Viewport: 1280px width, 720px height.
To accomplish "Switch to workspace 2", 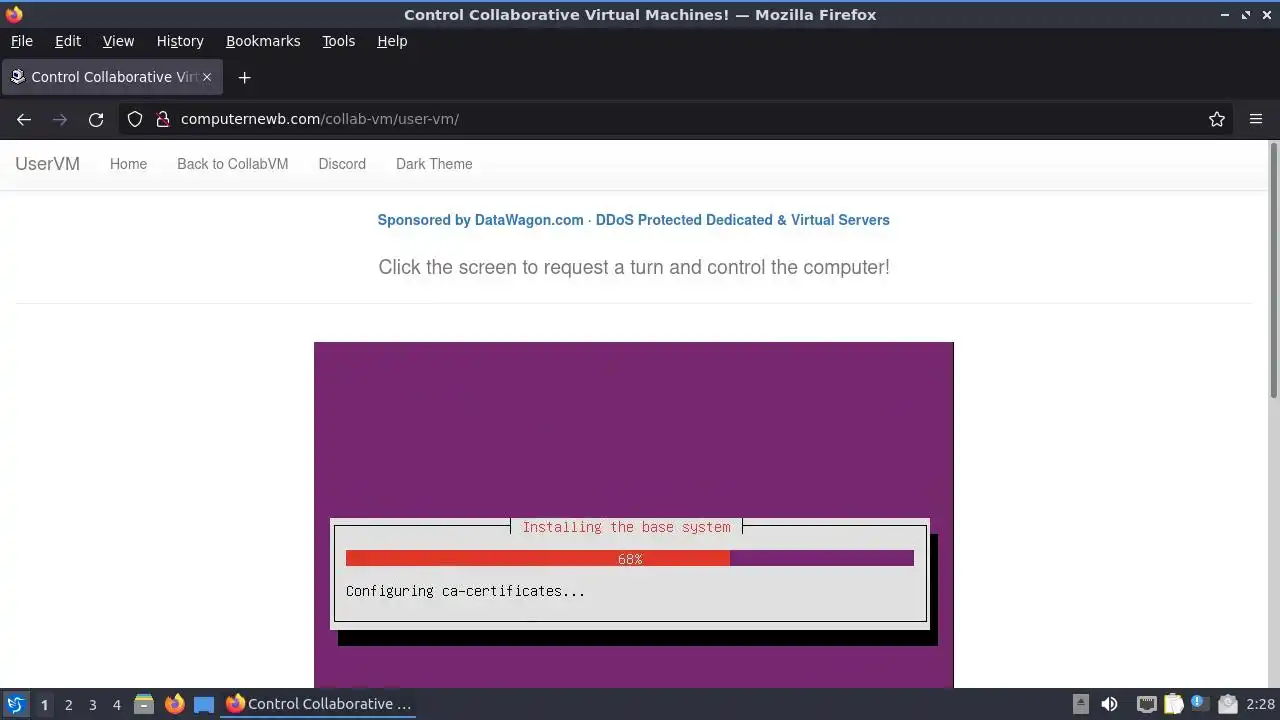I will (69, 704).
